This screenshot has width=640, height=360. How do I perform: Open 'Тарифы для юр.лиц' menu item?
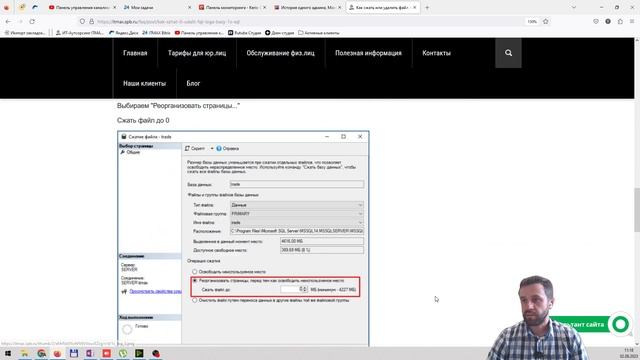pyautogui.click(x=197, y=53)
